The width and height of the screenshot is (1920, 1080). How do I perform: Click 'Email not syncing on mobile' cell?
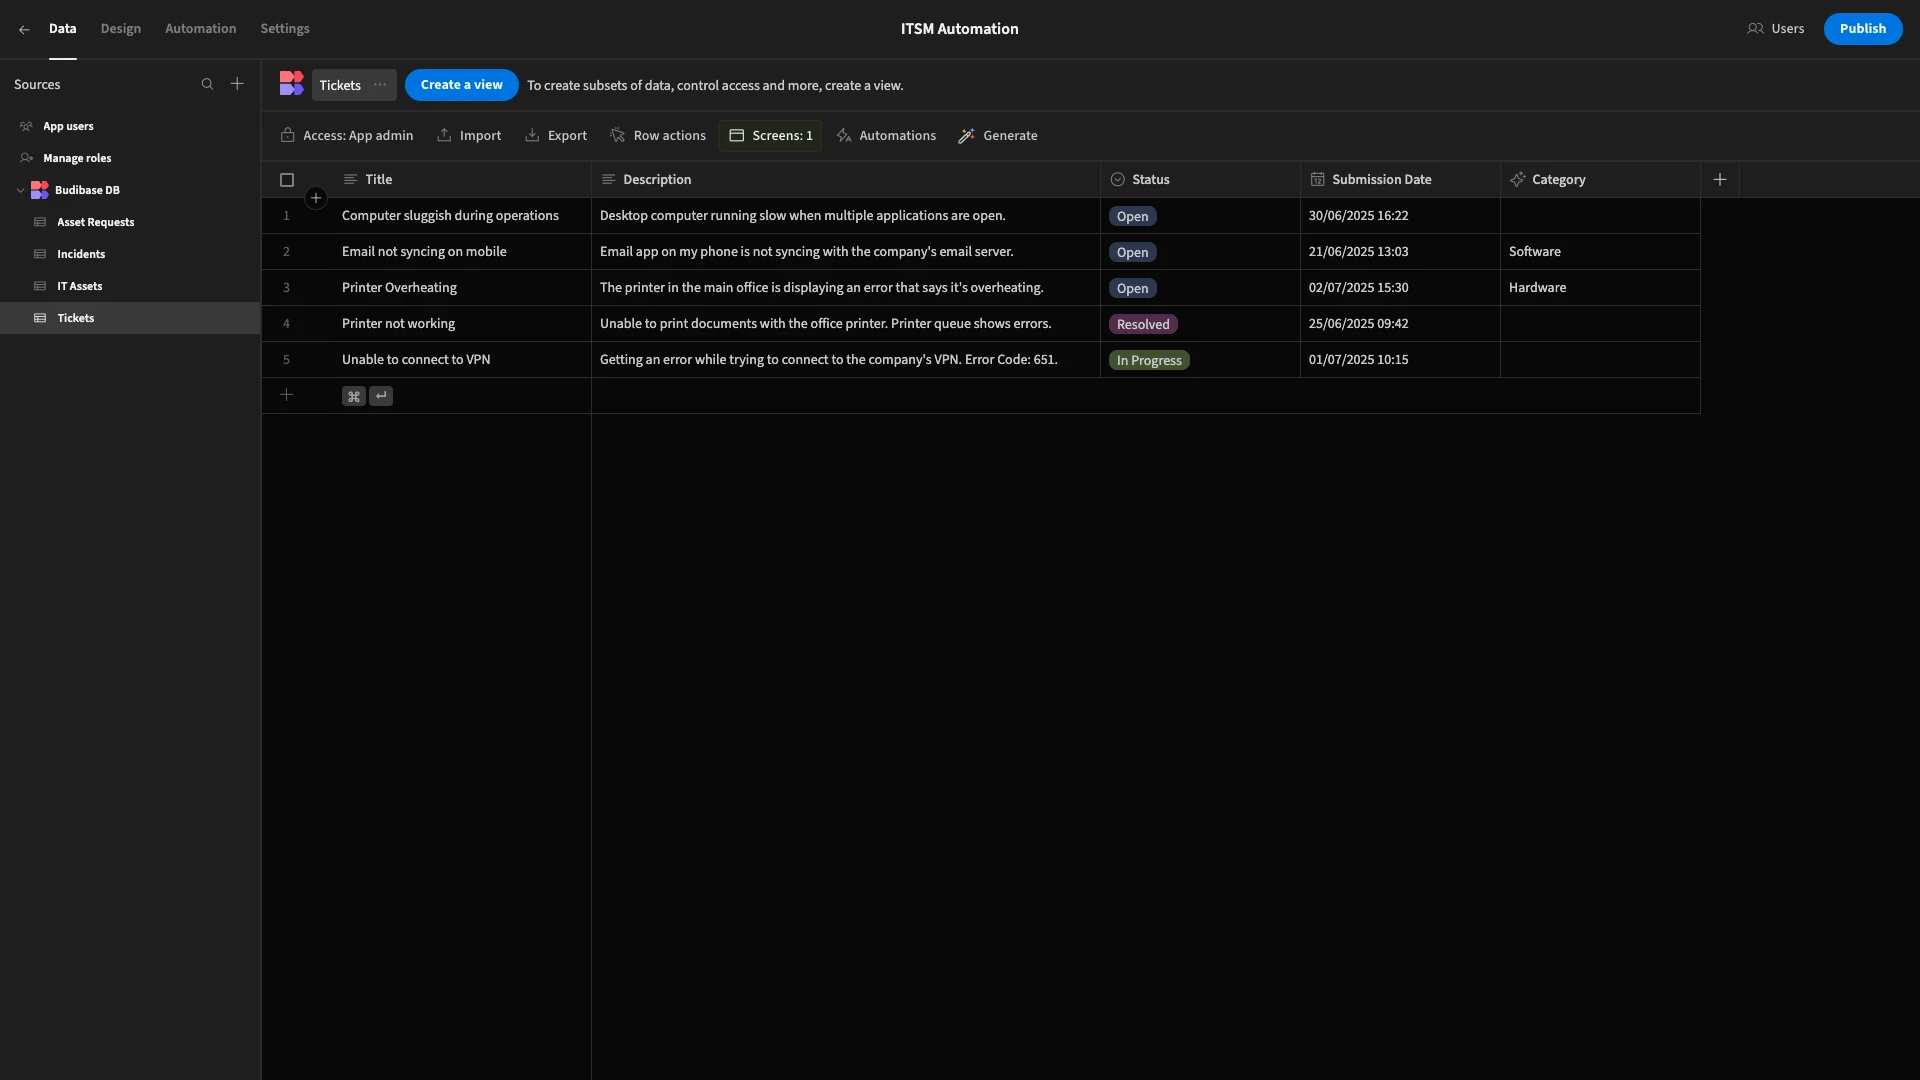(461, 252)
